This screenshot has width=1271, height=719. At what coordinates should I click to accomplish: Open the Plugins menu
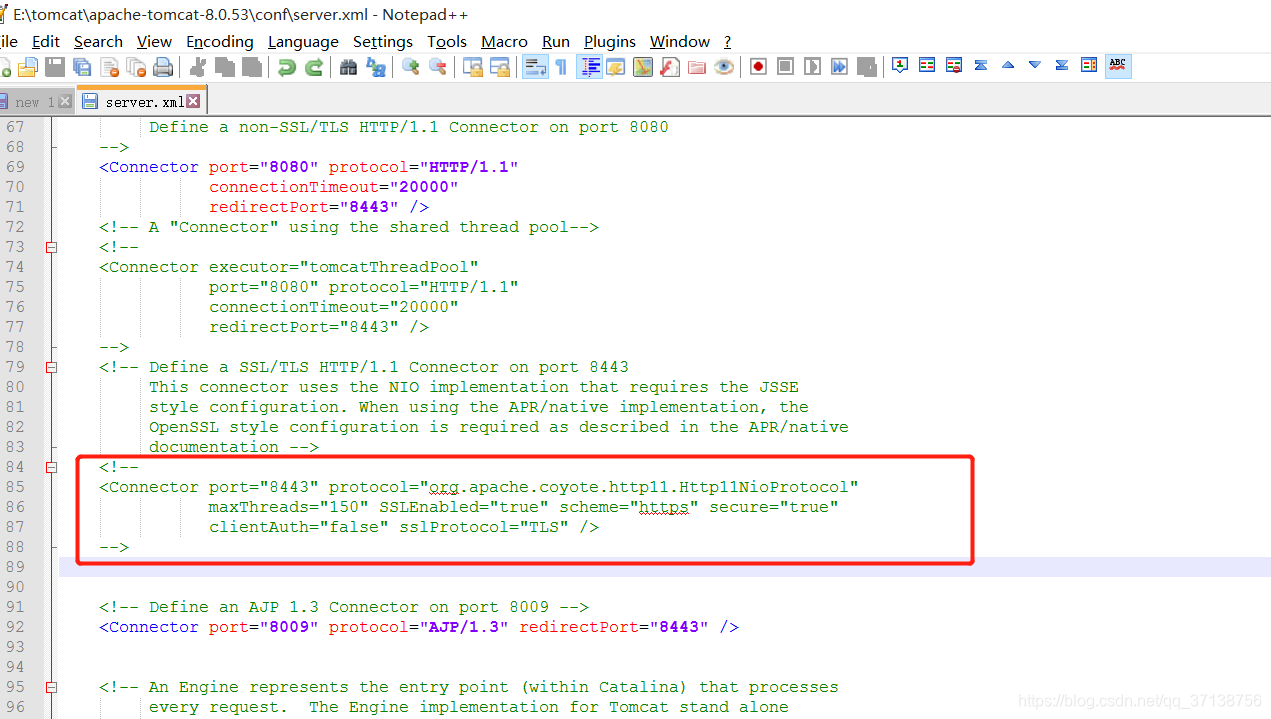(610, 42)
